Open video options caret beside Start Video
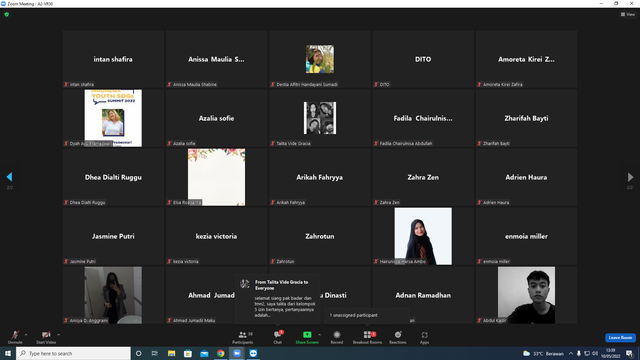Image resolution: width=640 pixels, height=360 pixels. [x=59, y=335]
